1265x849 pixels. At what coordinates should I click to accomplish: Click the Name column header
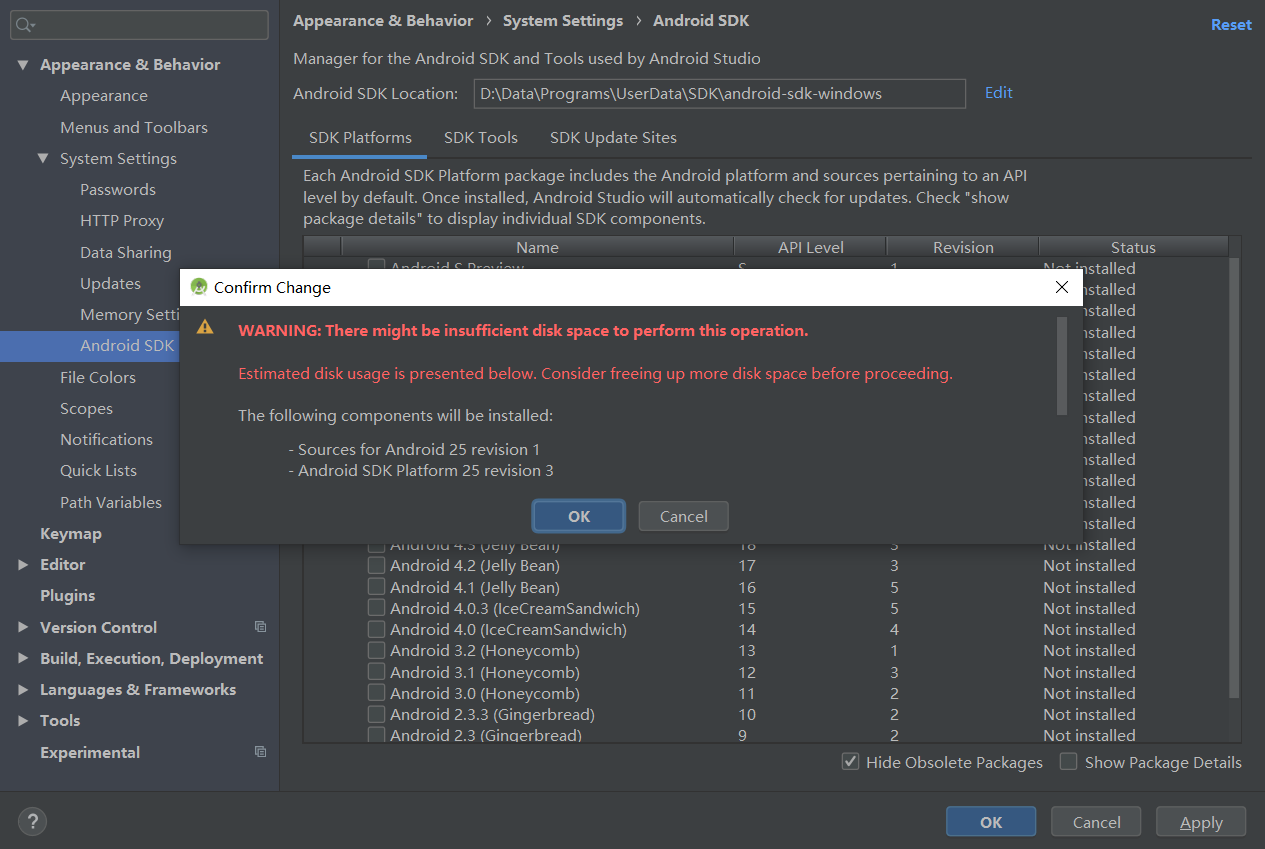tap(538, 247)
